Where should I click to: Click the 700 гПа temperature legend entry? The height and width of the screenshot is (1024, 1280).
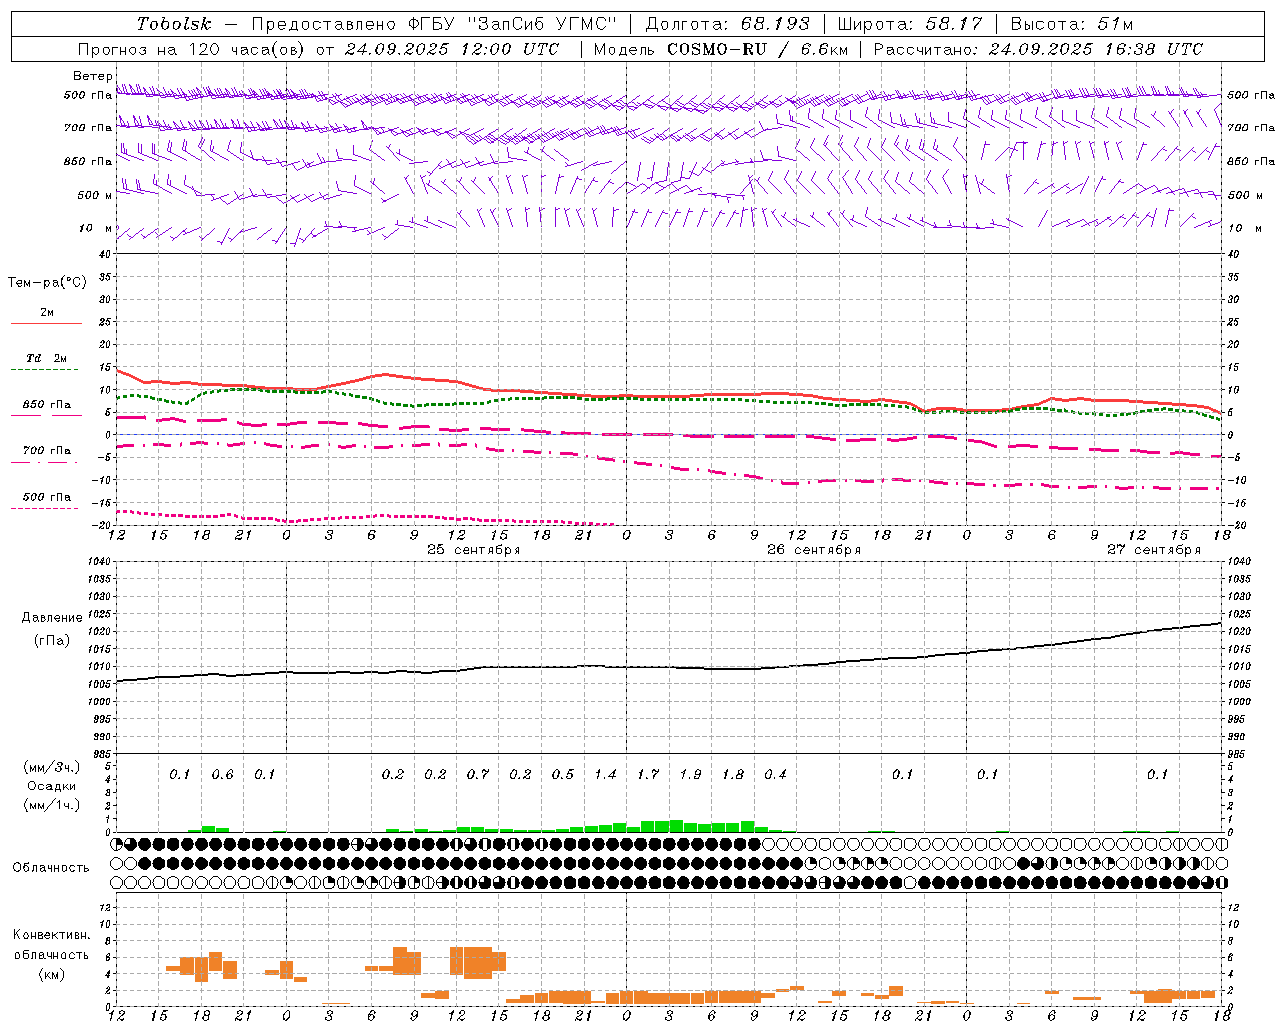tap(46, 455)
